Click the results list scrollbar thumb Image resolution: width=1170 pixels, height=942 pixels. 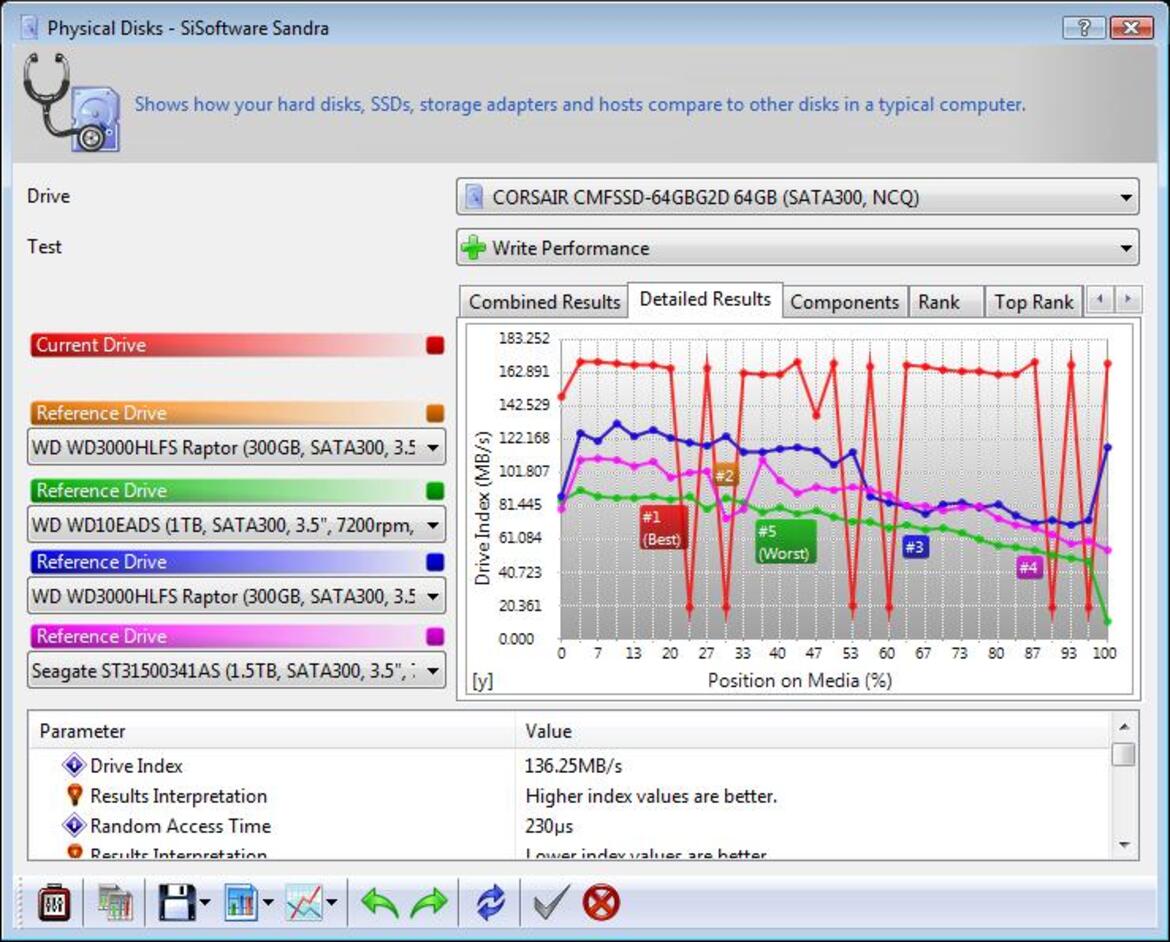pos(1124,754)
